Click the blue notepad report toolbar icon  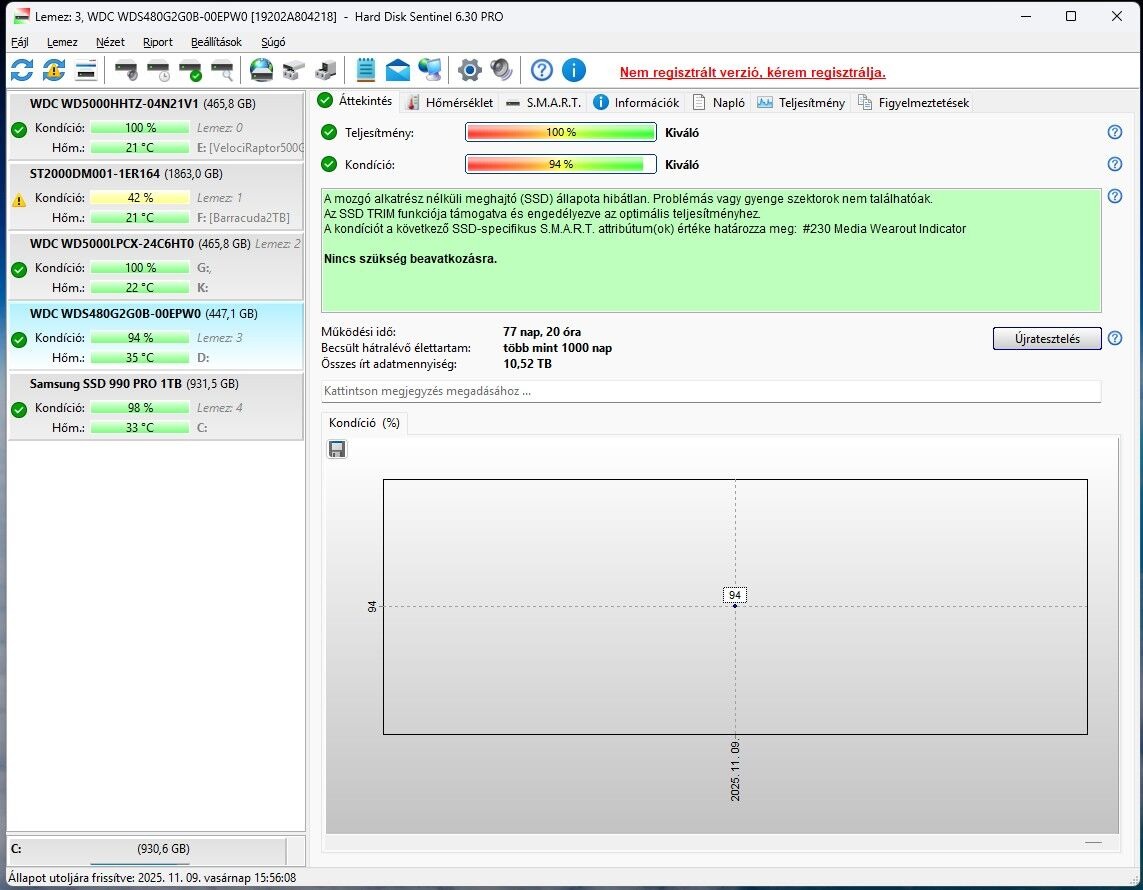pyautogui.click(x=365, y=71)
